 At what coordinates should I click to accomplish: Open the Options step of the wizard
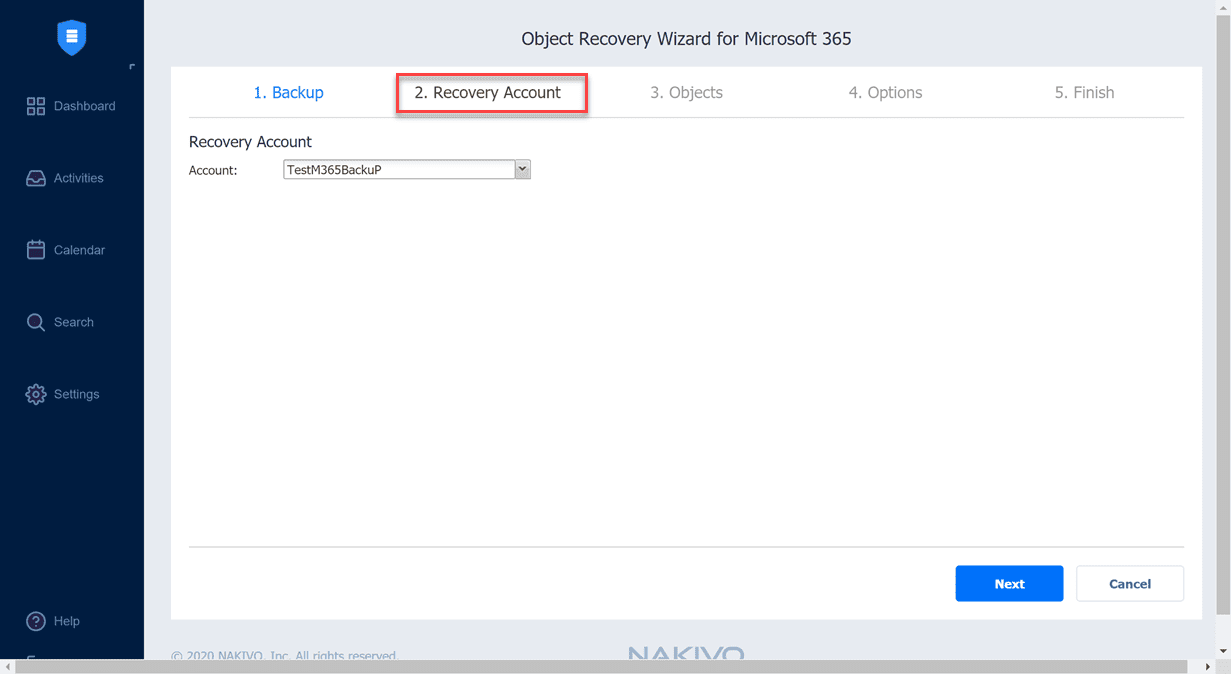pos(885,92)
